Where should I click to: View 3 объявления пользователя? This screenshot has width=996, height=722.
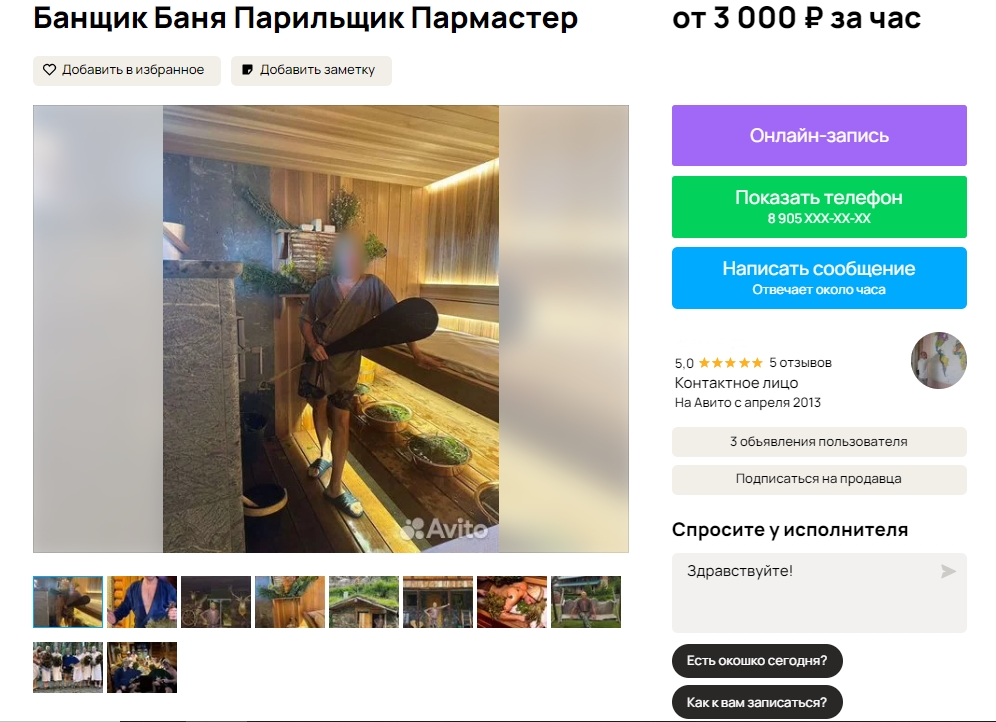point(819,441)
